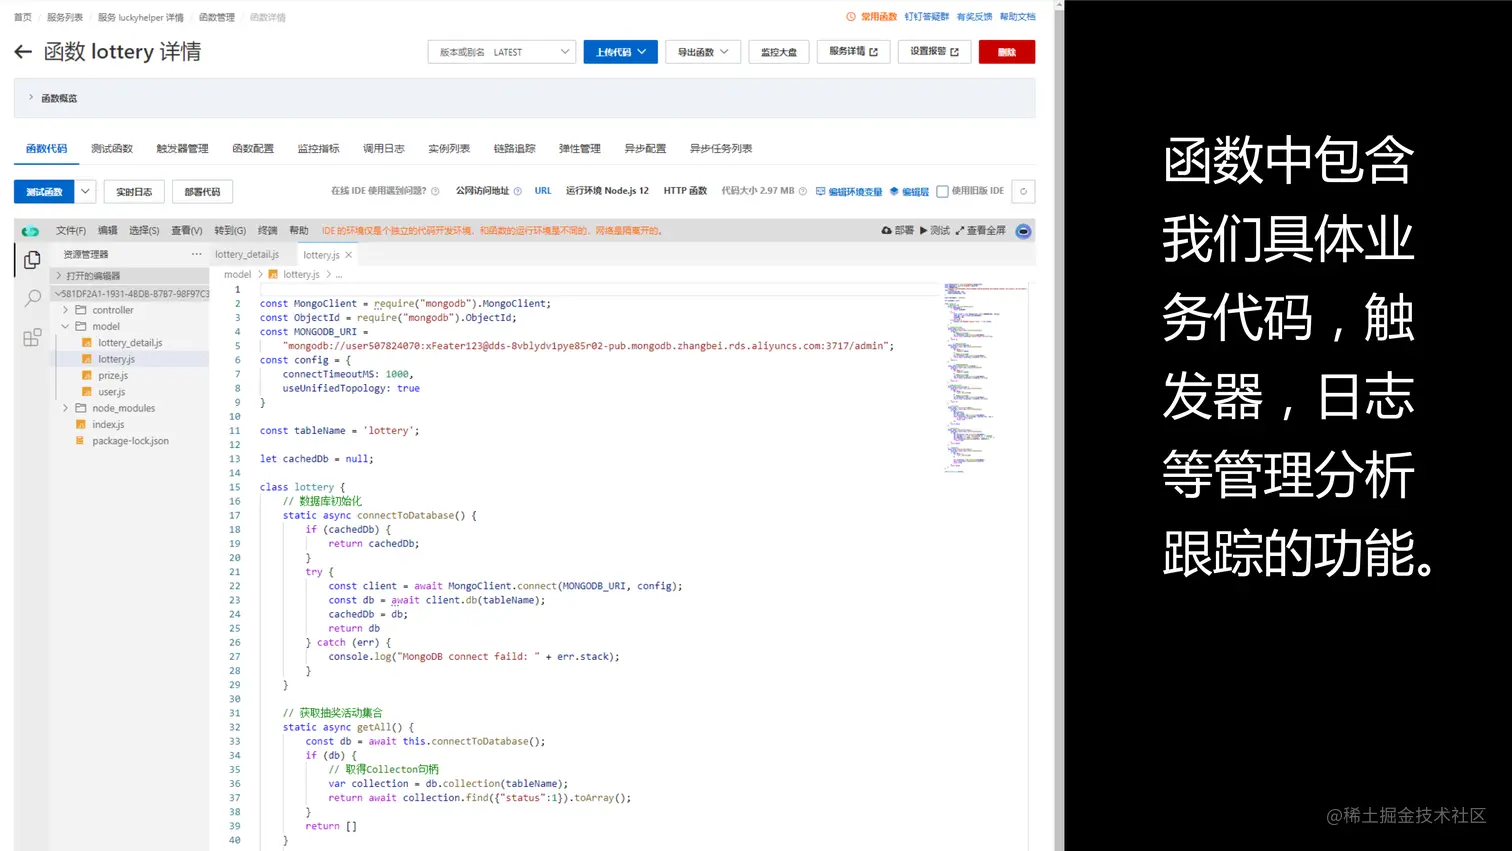Open the 版本或别名 LATEST dropdown
This screenshot has height=851, width=1512.
pyautogui.click(x=500, y=51)
